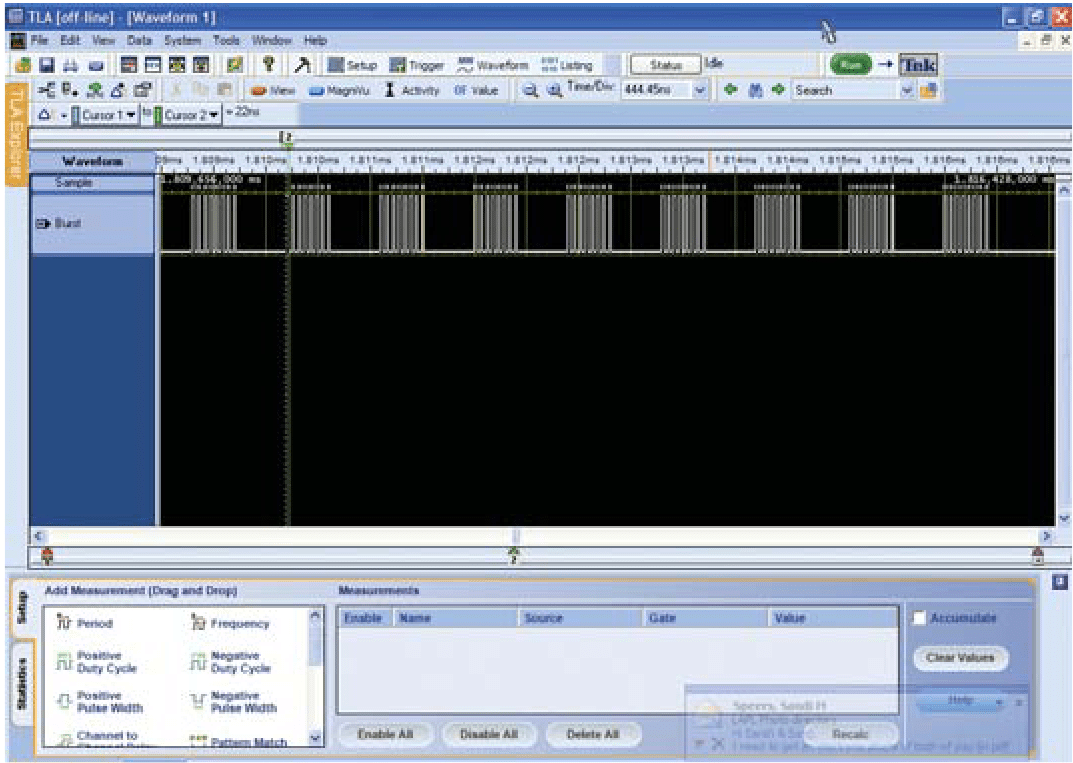This screenshot has width=1073, height=763.
Task: Click the Activity indicators icon
Action: coord(408,90)
